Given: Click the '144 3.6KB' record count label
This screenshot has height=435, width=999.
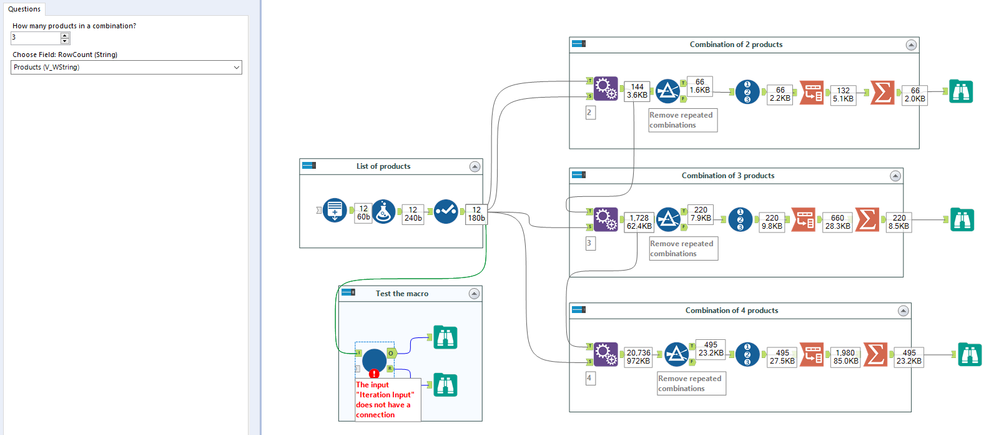Looking at the screenshot, I should (636, 90).
